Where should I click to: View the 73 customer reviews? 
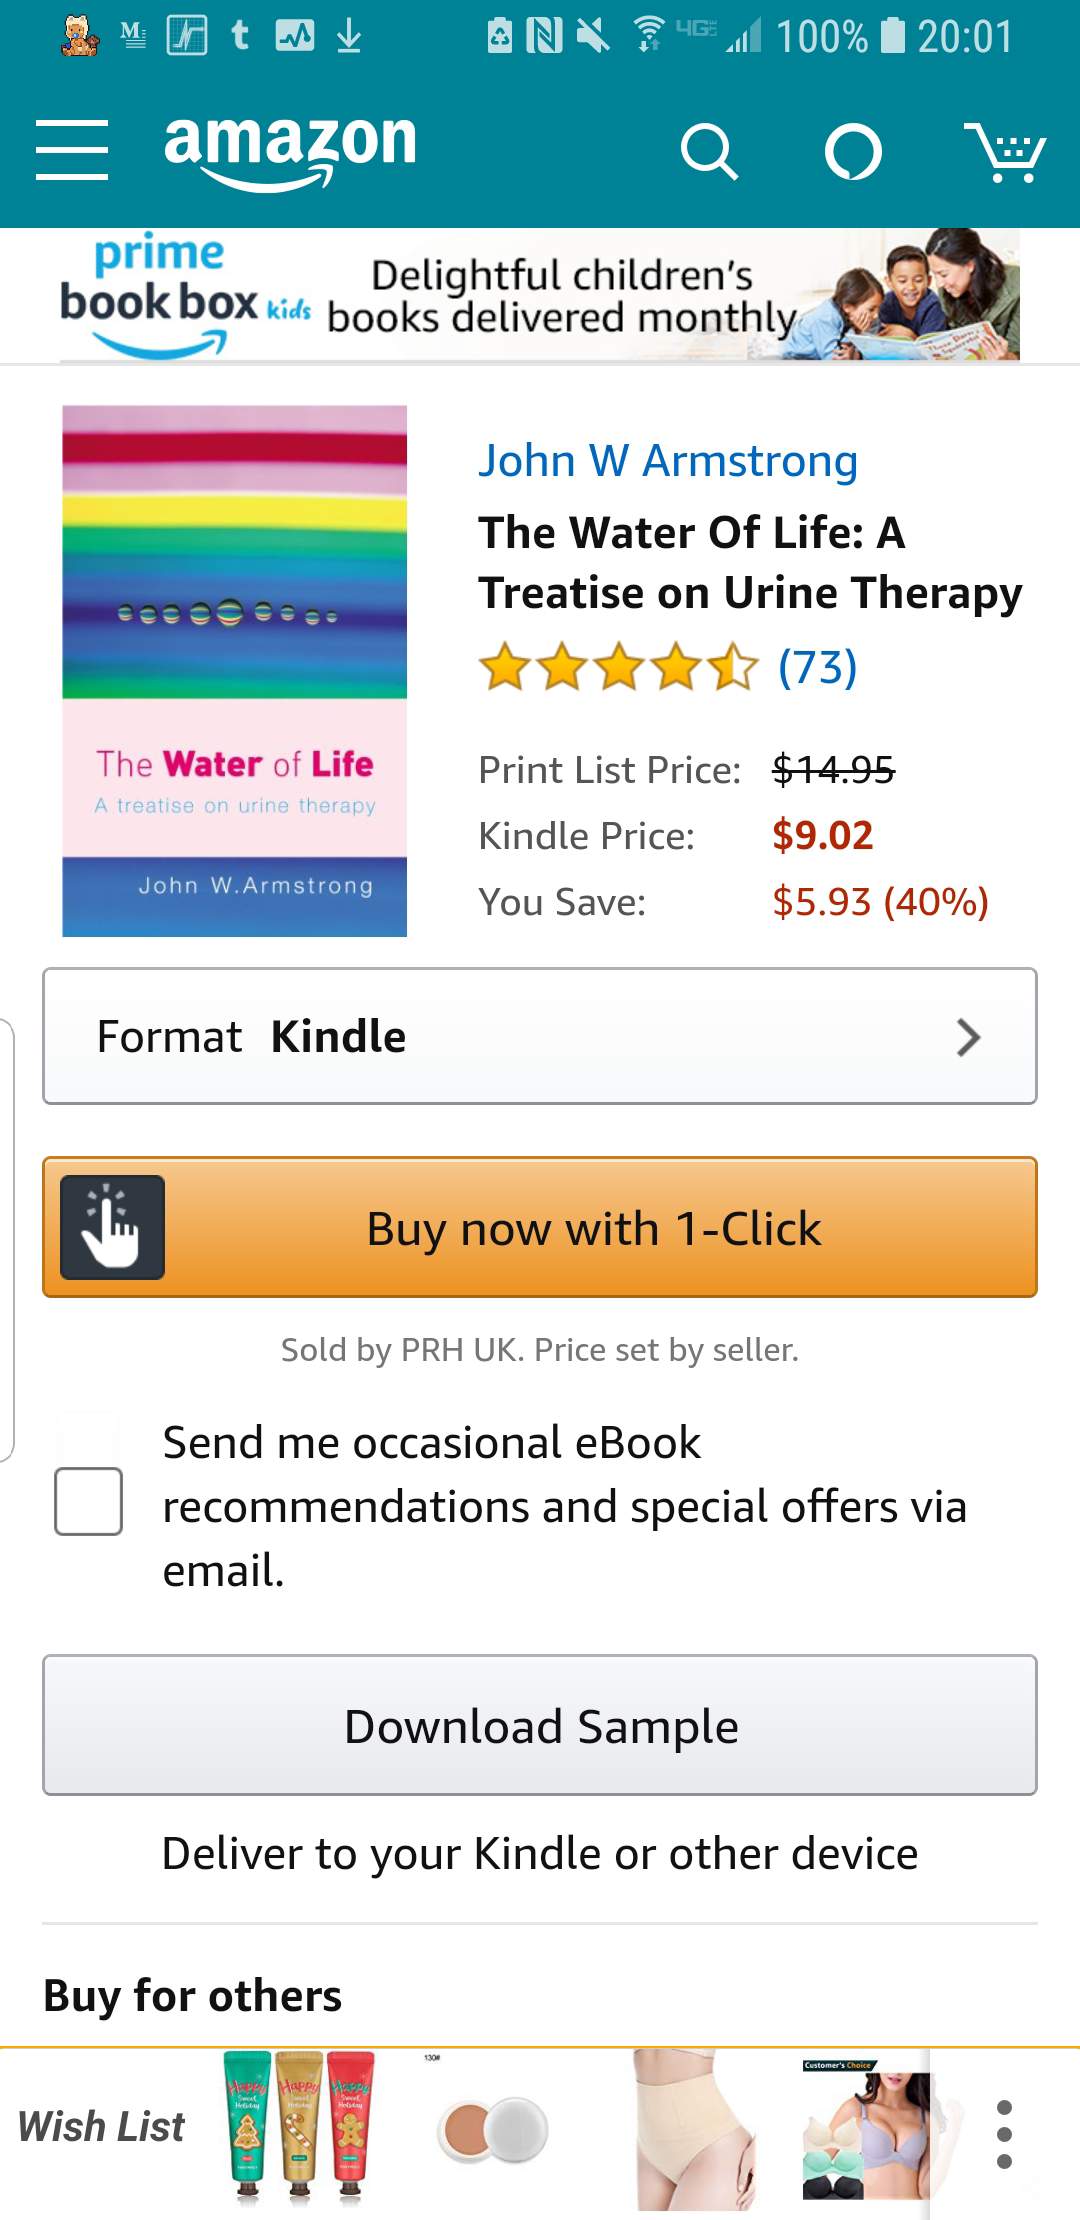pyautogui.click(x=817, y=667)
